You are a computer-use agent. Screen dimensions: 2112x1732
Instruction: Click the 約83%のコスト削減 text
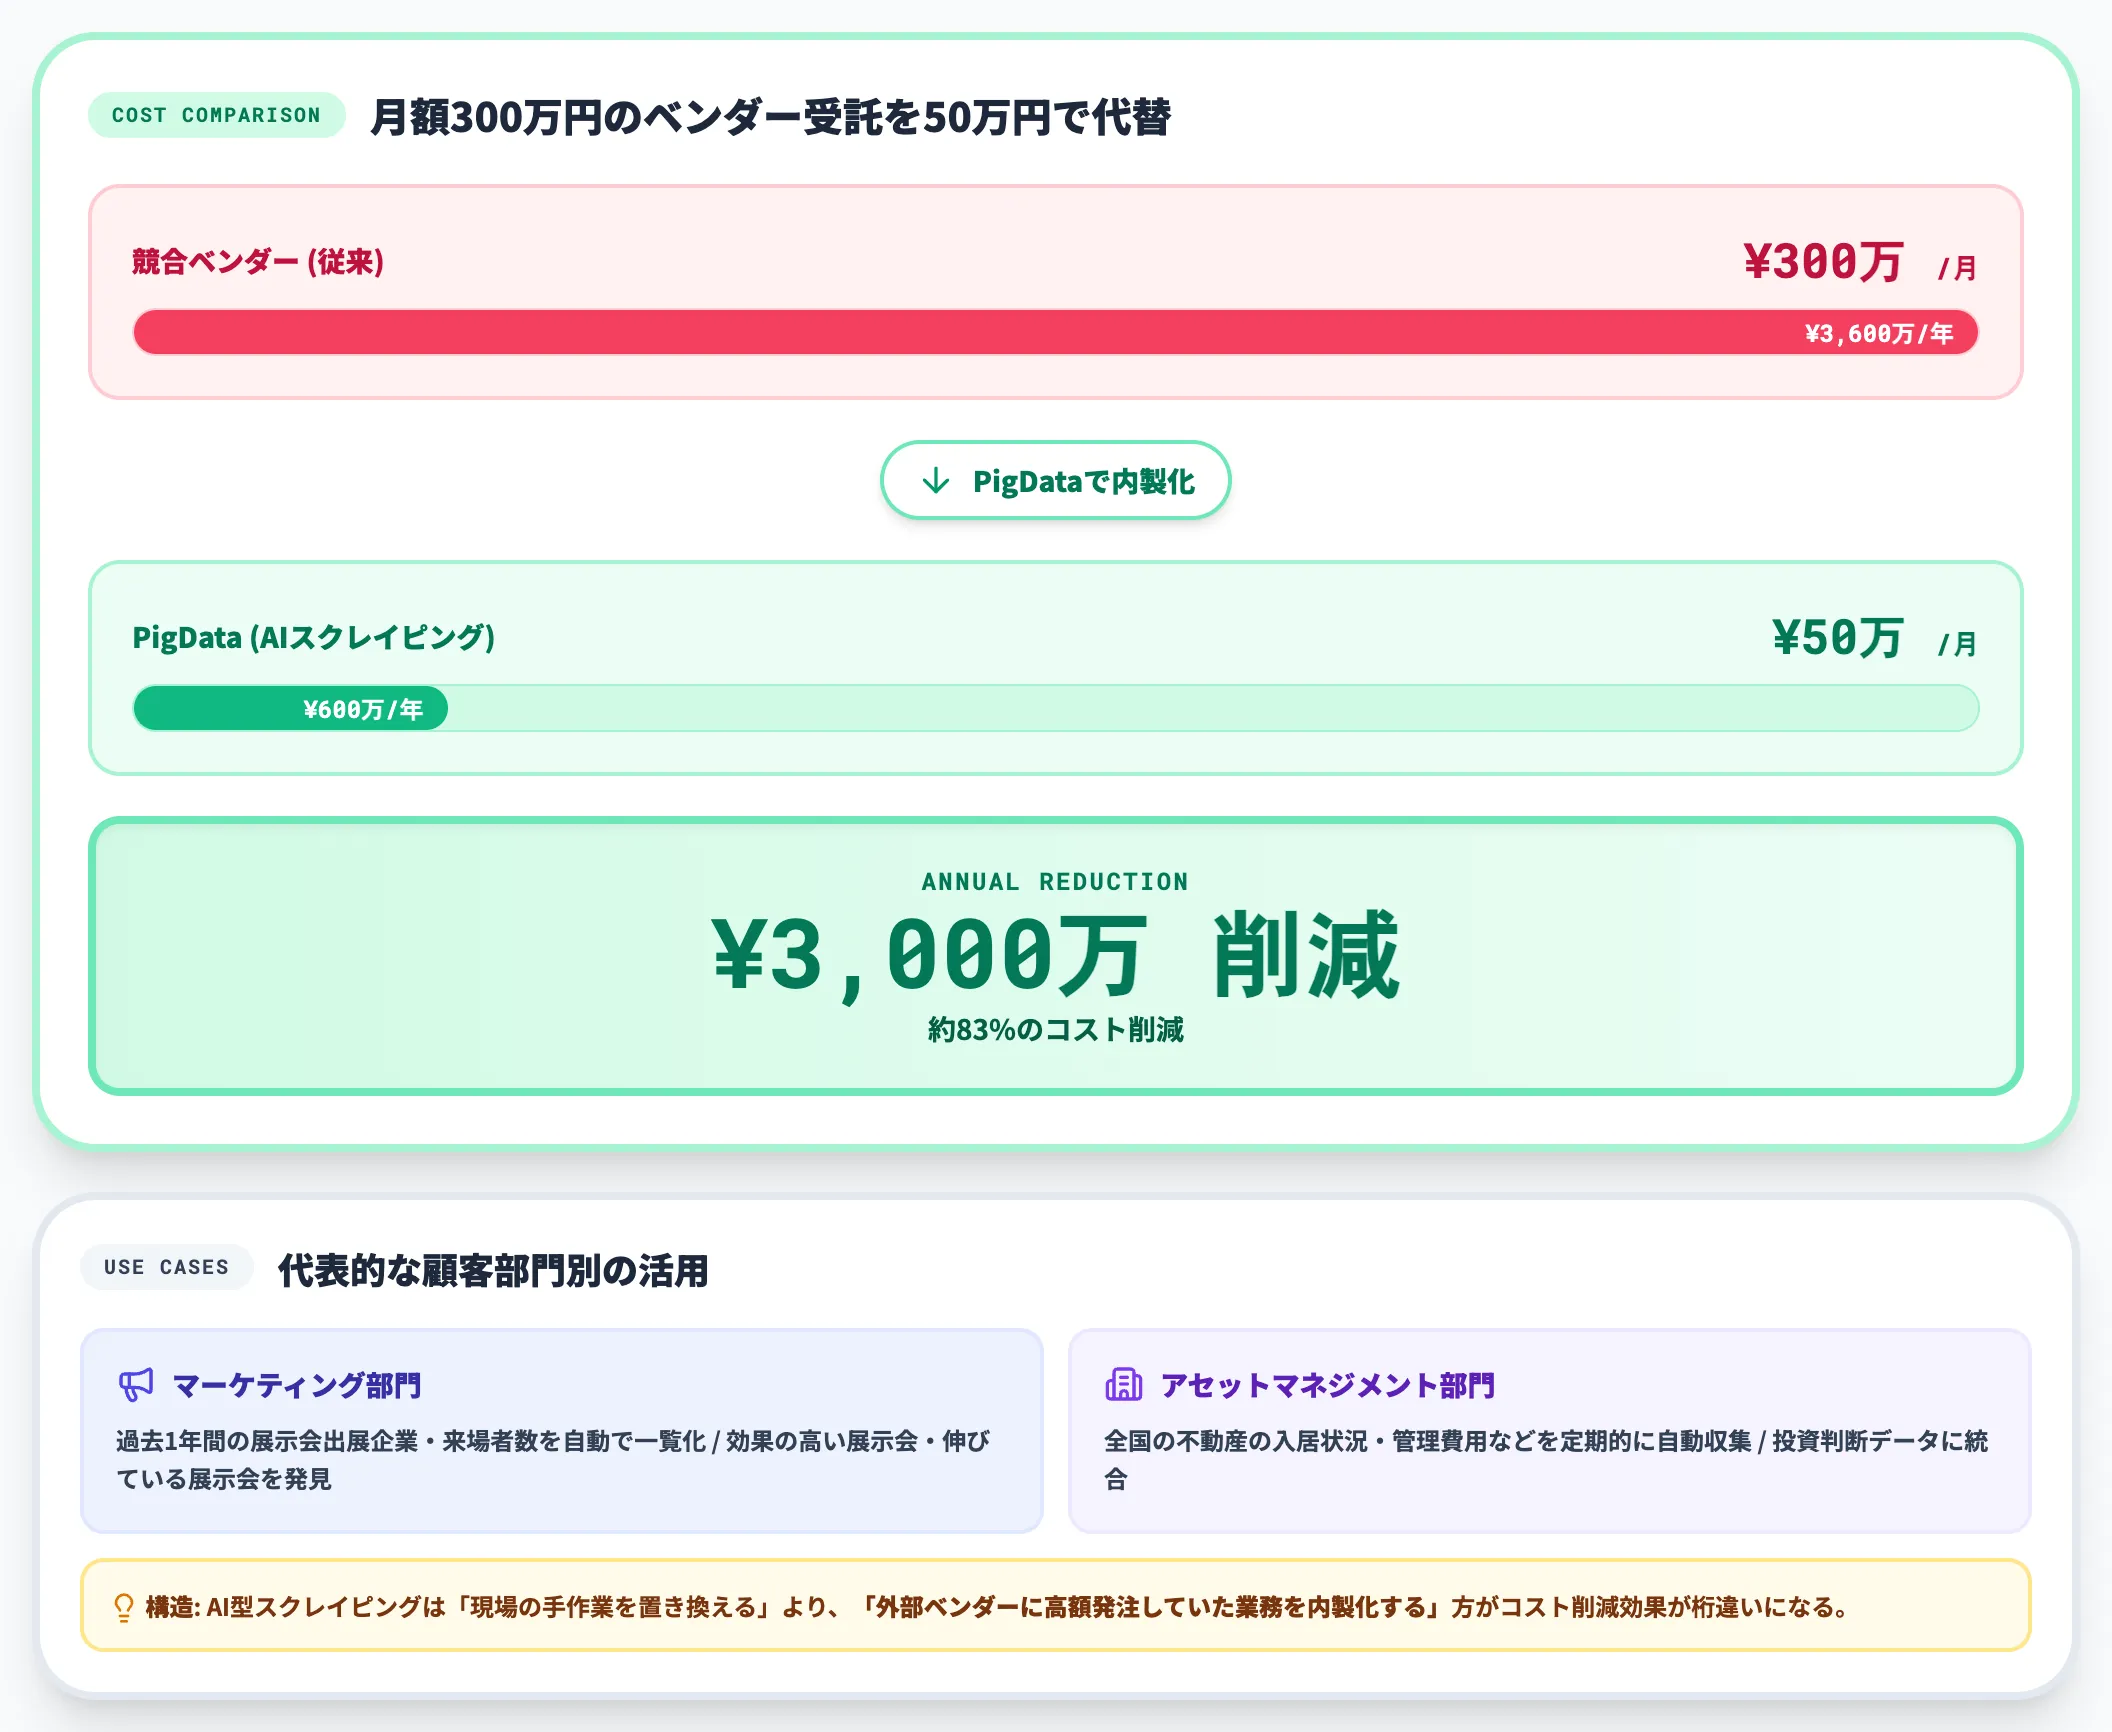[1055, 1030]
